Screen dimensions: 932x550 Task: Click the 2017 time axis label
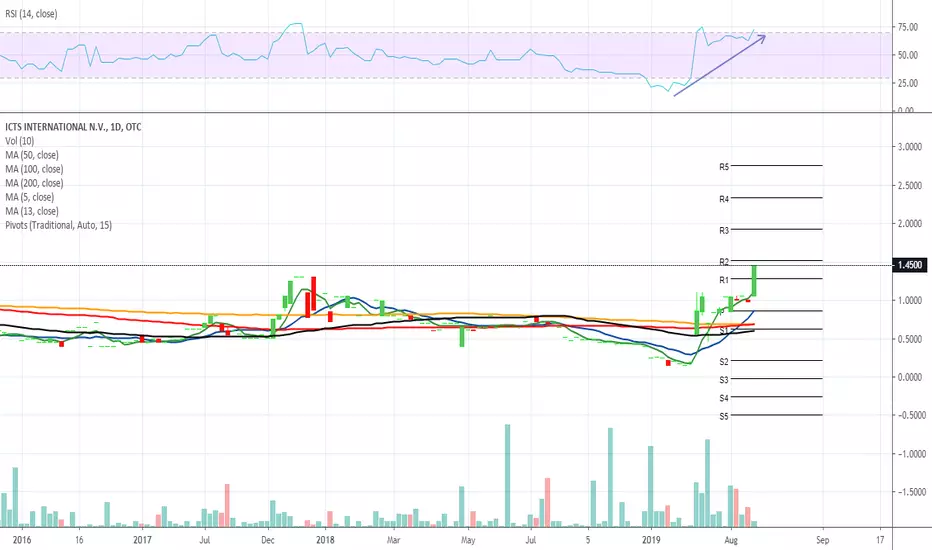tap(143, 540)
